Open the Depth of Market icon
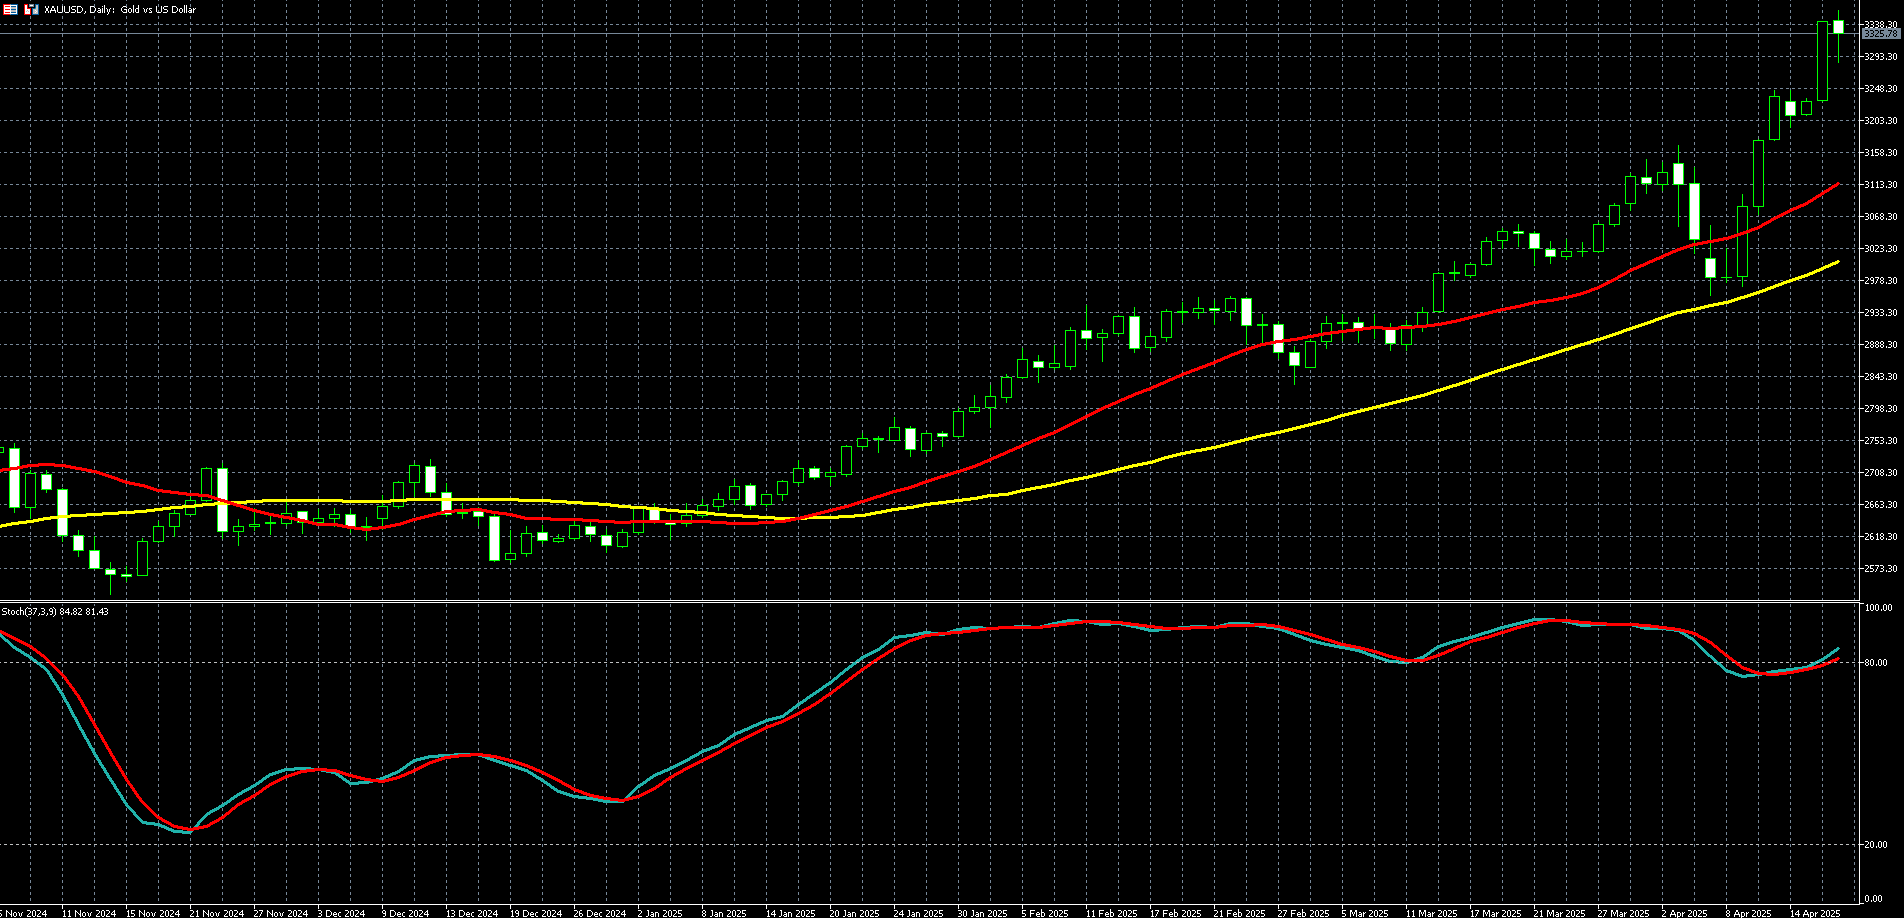The height and width of the screenshot is (918, 1904). click(30, 9)
